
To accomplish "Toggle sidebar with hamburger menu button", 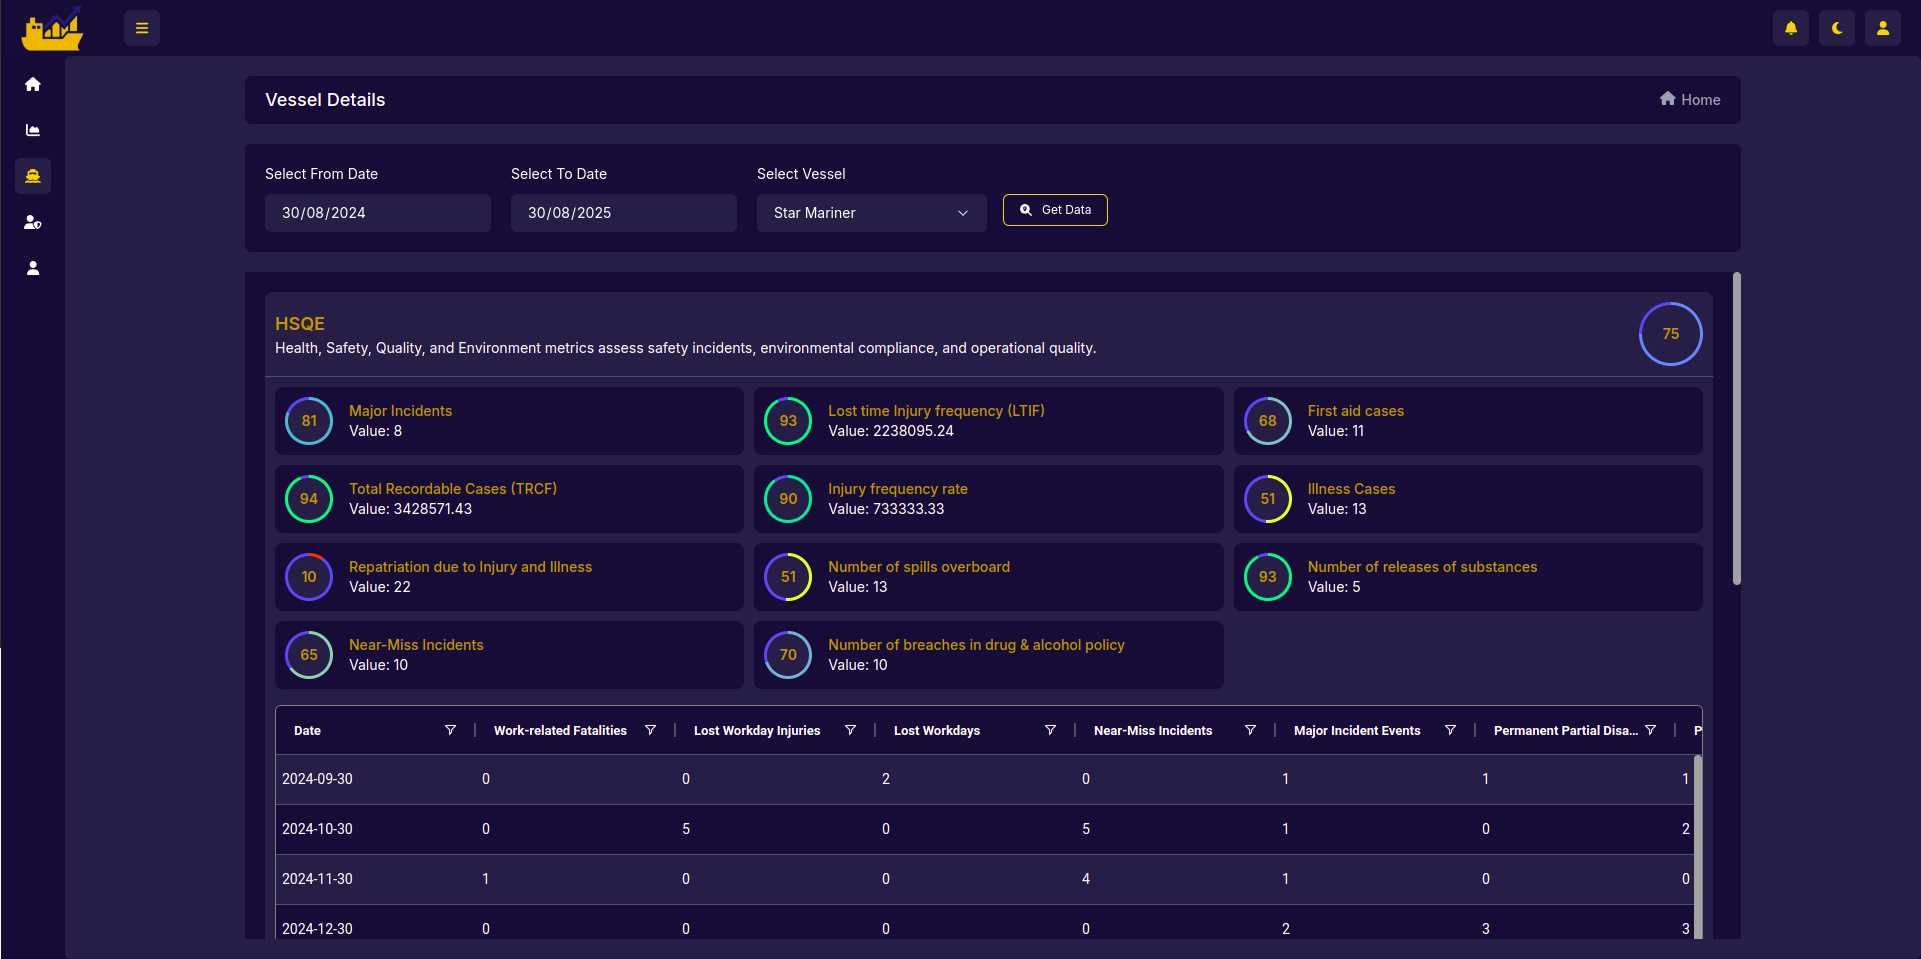I will [142, 28].
